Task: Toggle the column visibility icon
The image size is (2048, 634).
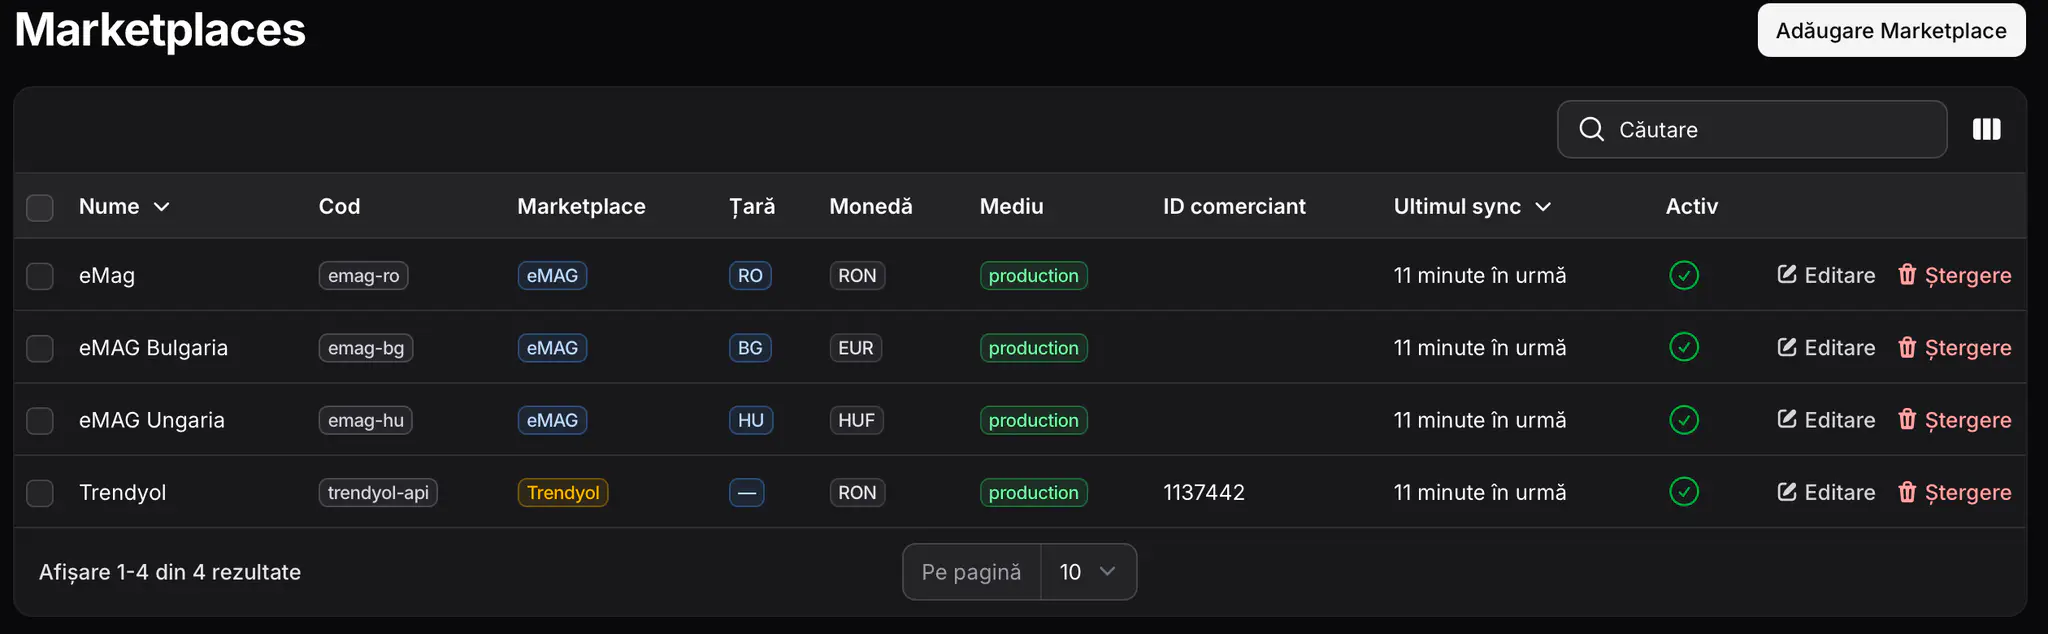Action: pyautogui.click(x=1986, y=129)
